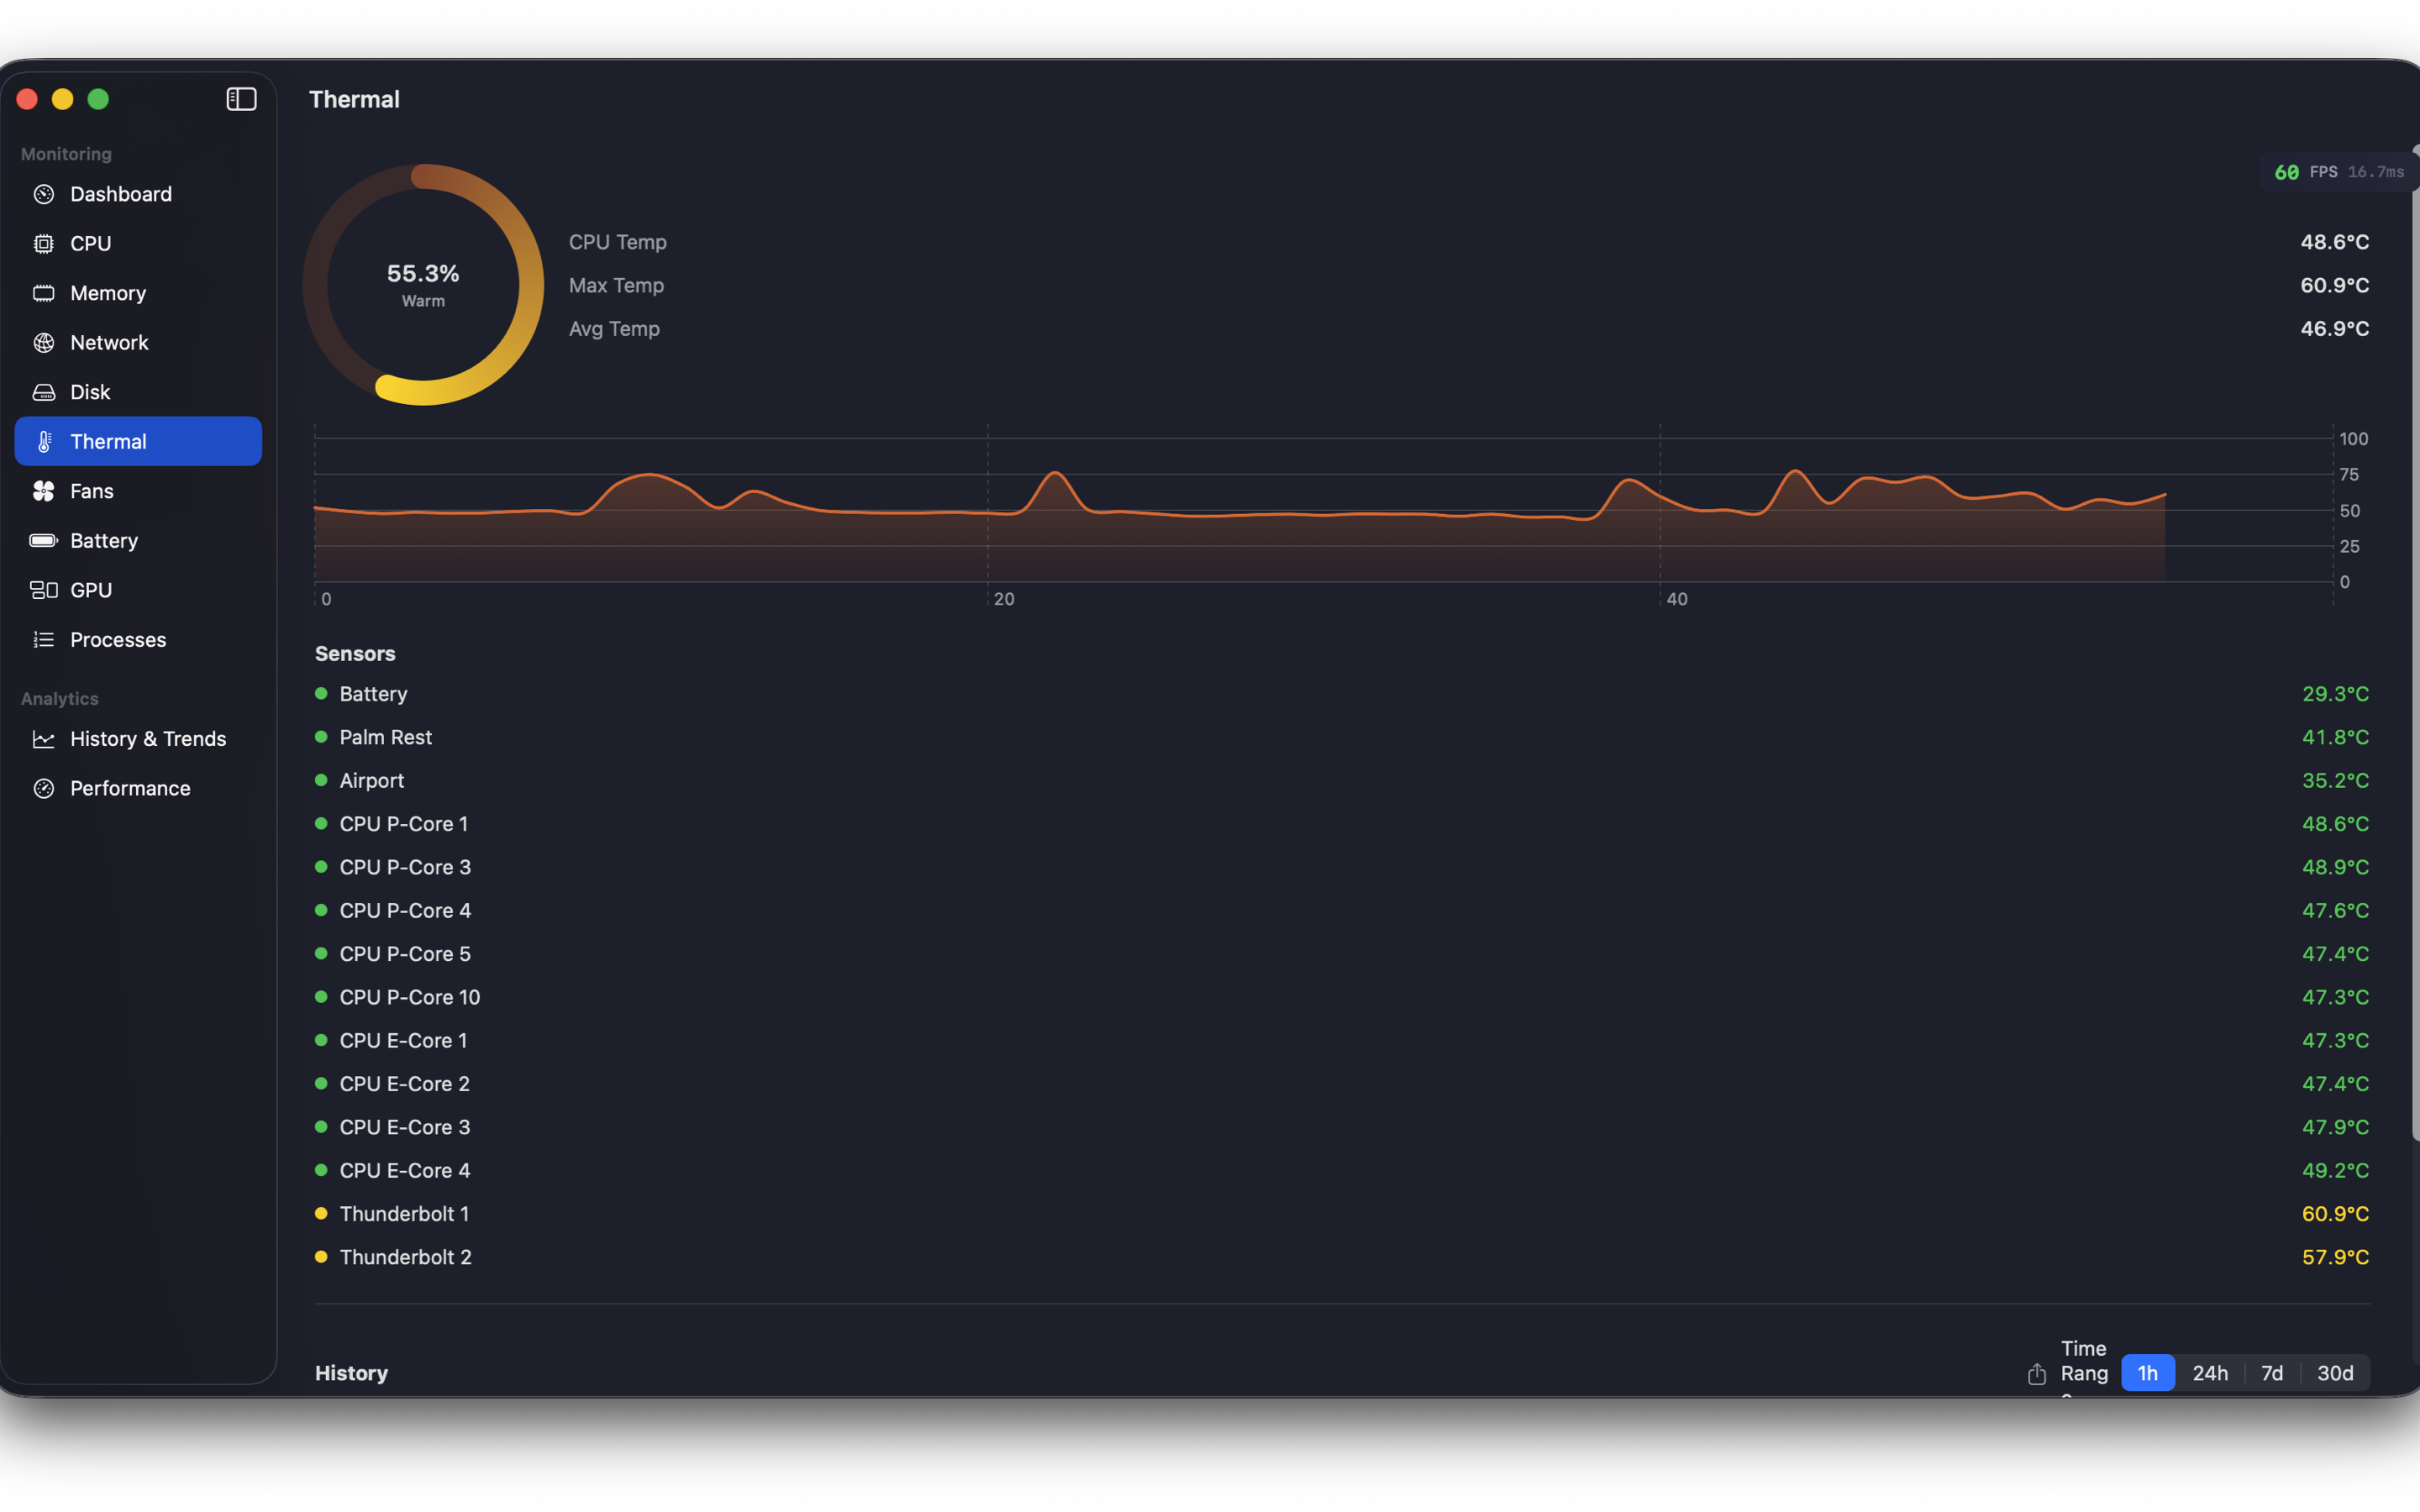Click the share icon beside Time Range
Viewport: 2420px width, 1512px height.
pos(2036,1374)
